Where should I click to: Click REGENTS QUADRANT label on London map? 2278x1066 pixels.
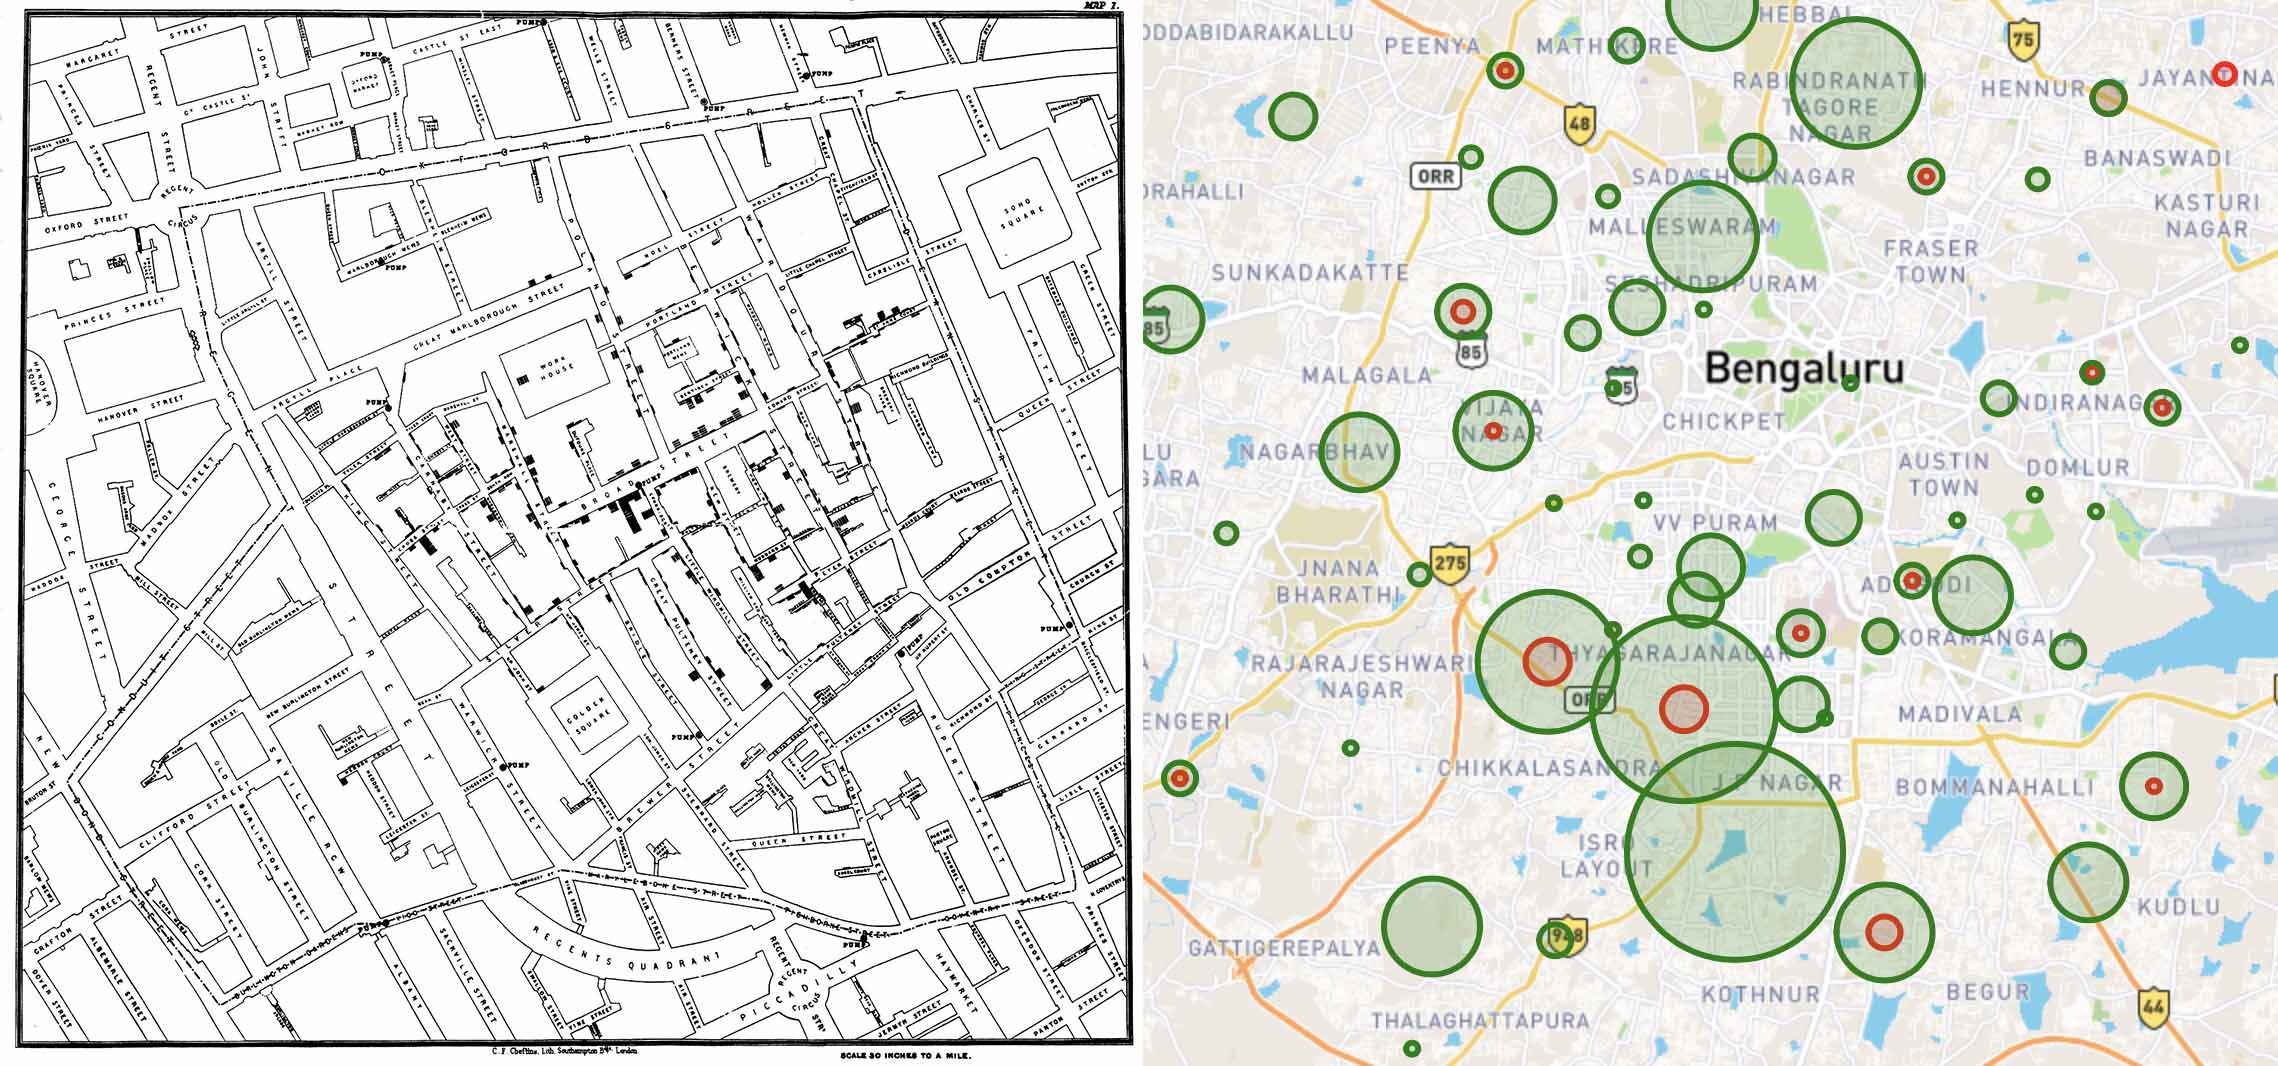click(625, 951)
